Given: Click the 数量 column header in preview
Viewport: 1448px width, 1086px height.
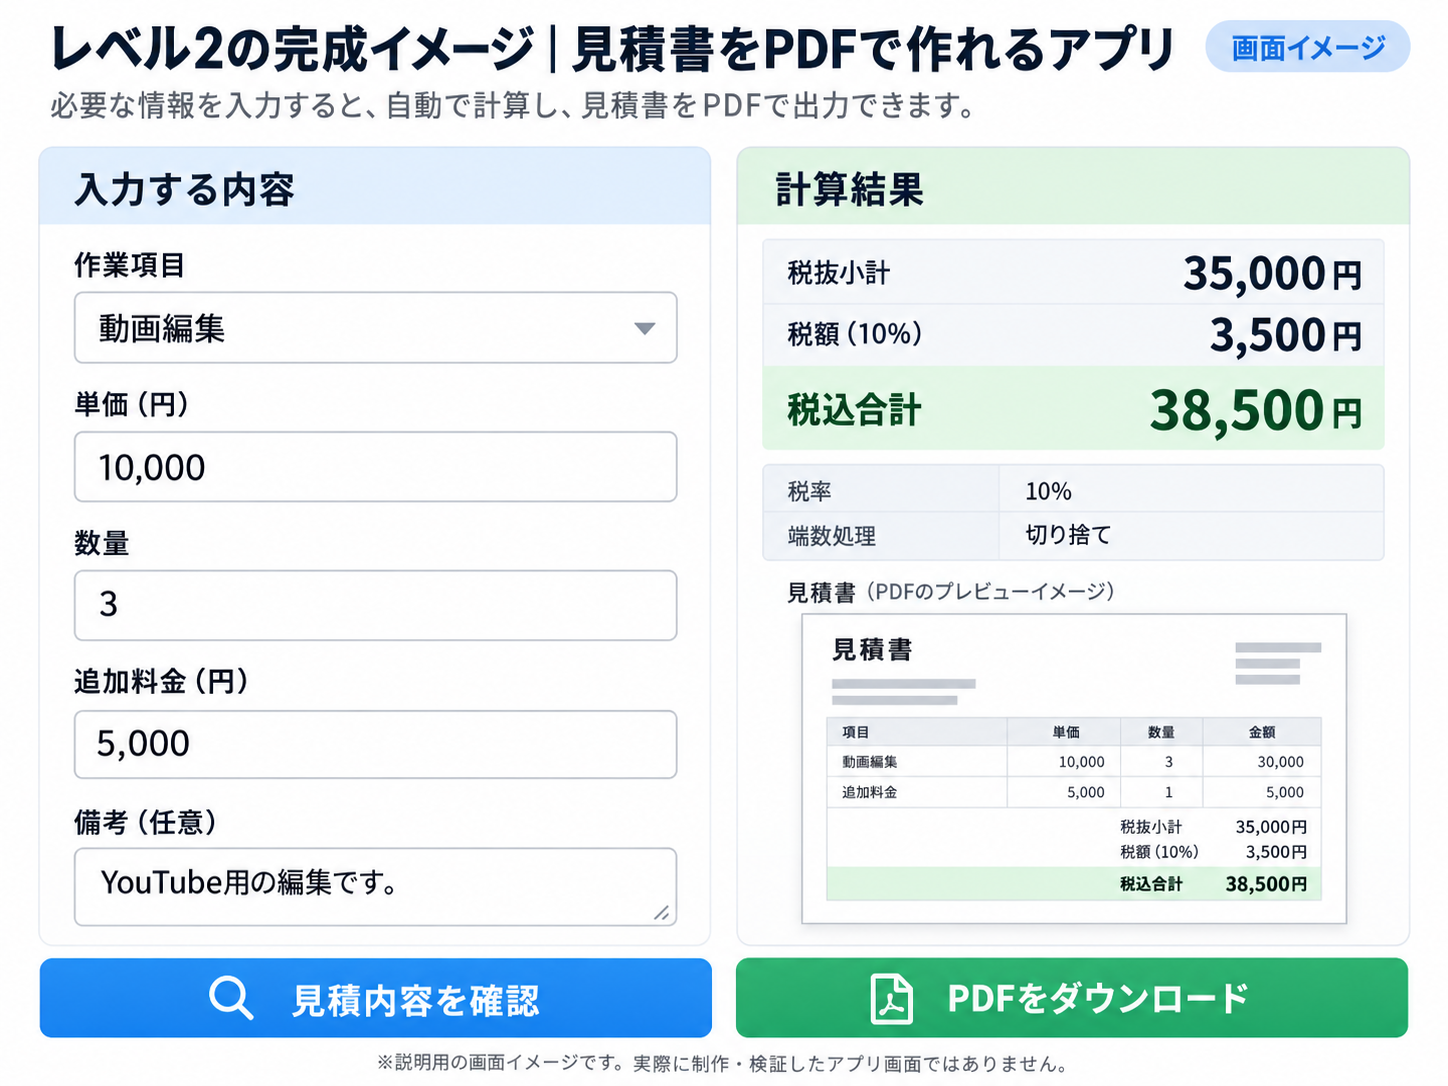Looking at the screenshot, I should pyautogui.click(x=1161, y=732).
